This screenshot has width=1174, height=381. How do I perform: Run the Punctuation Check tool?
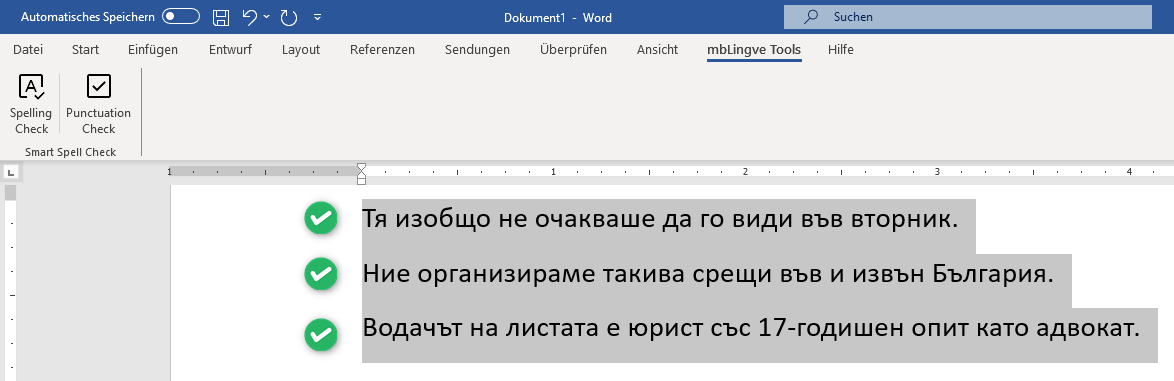98,104
